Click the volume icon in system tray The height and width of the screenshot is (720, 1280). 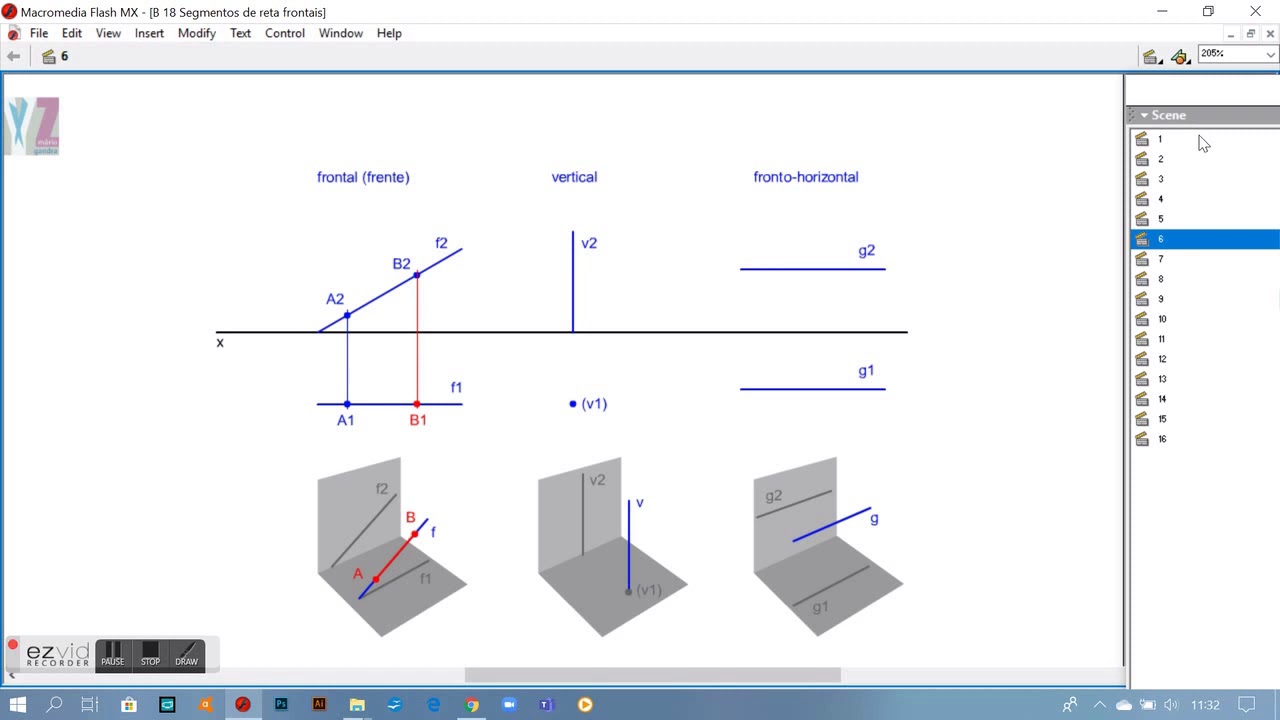pos(1171,705)
